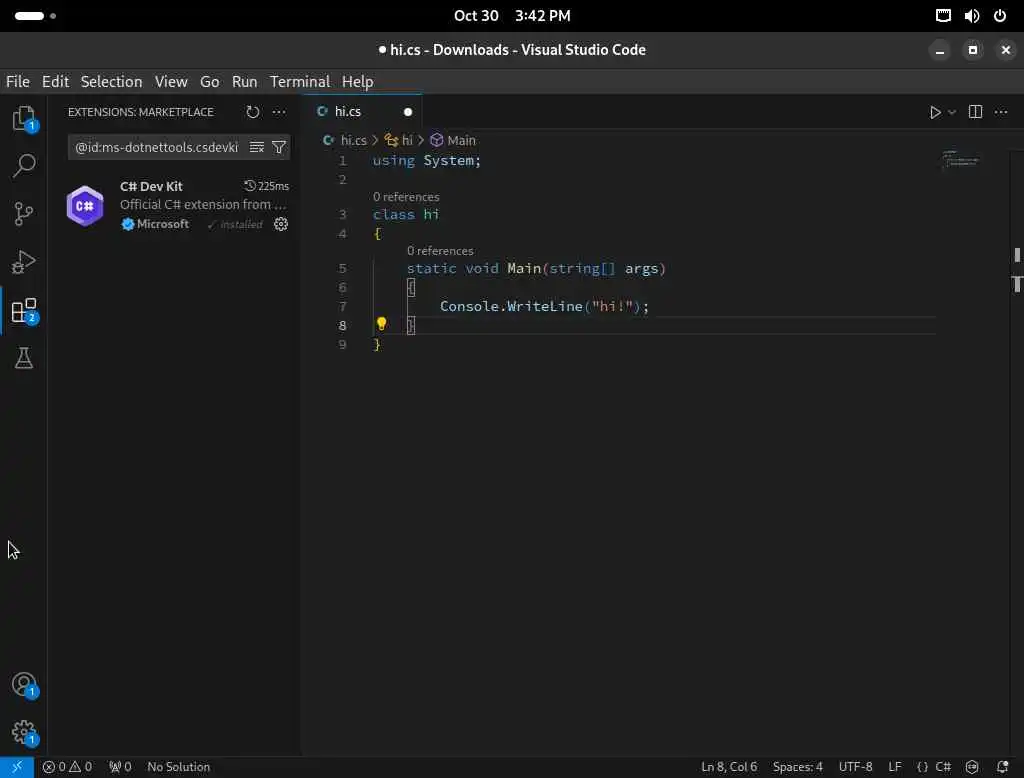Open the C# Dev Kit manage gear menu
This screenshot has height=778, width=1024.
[x=281, y=224]
